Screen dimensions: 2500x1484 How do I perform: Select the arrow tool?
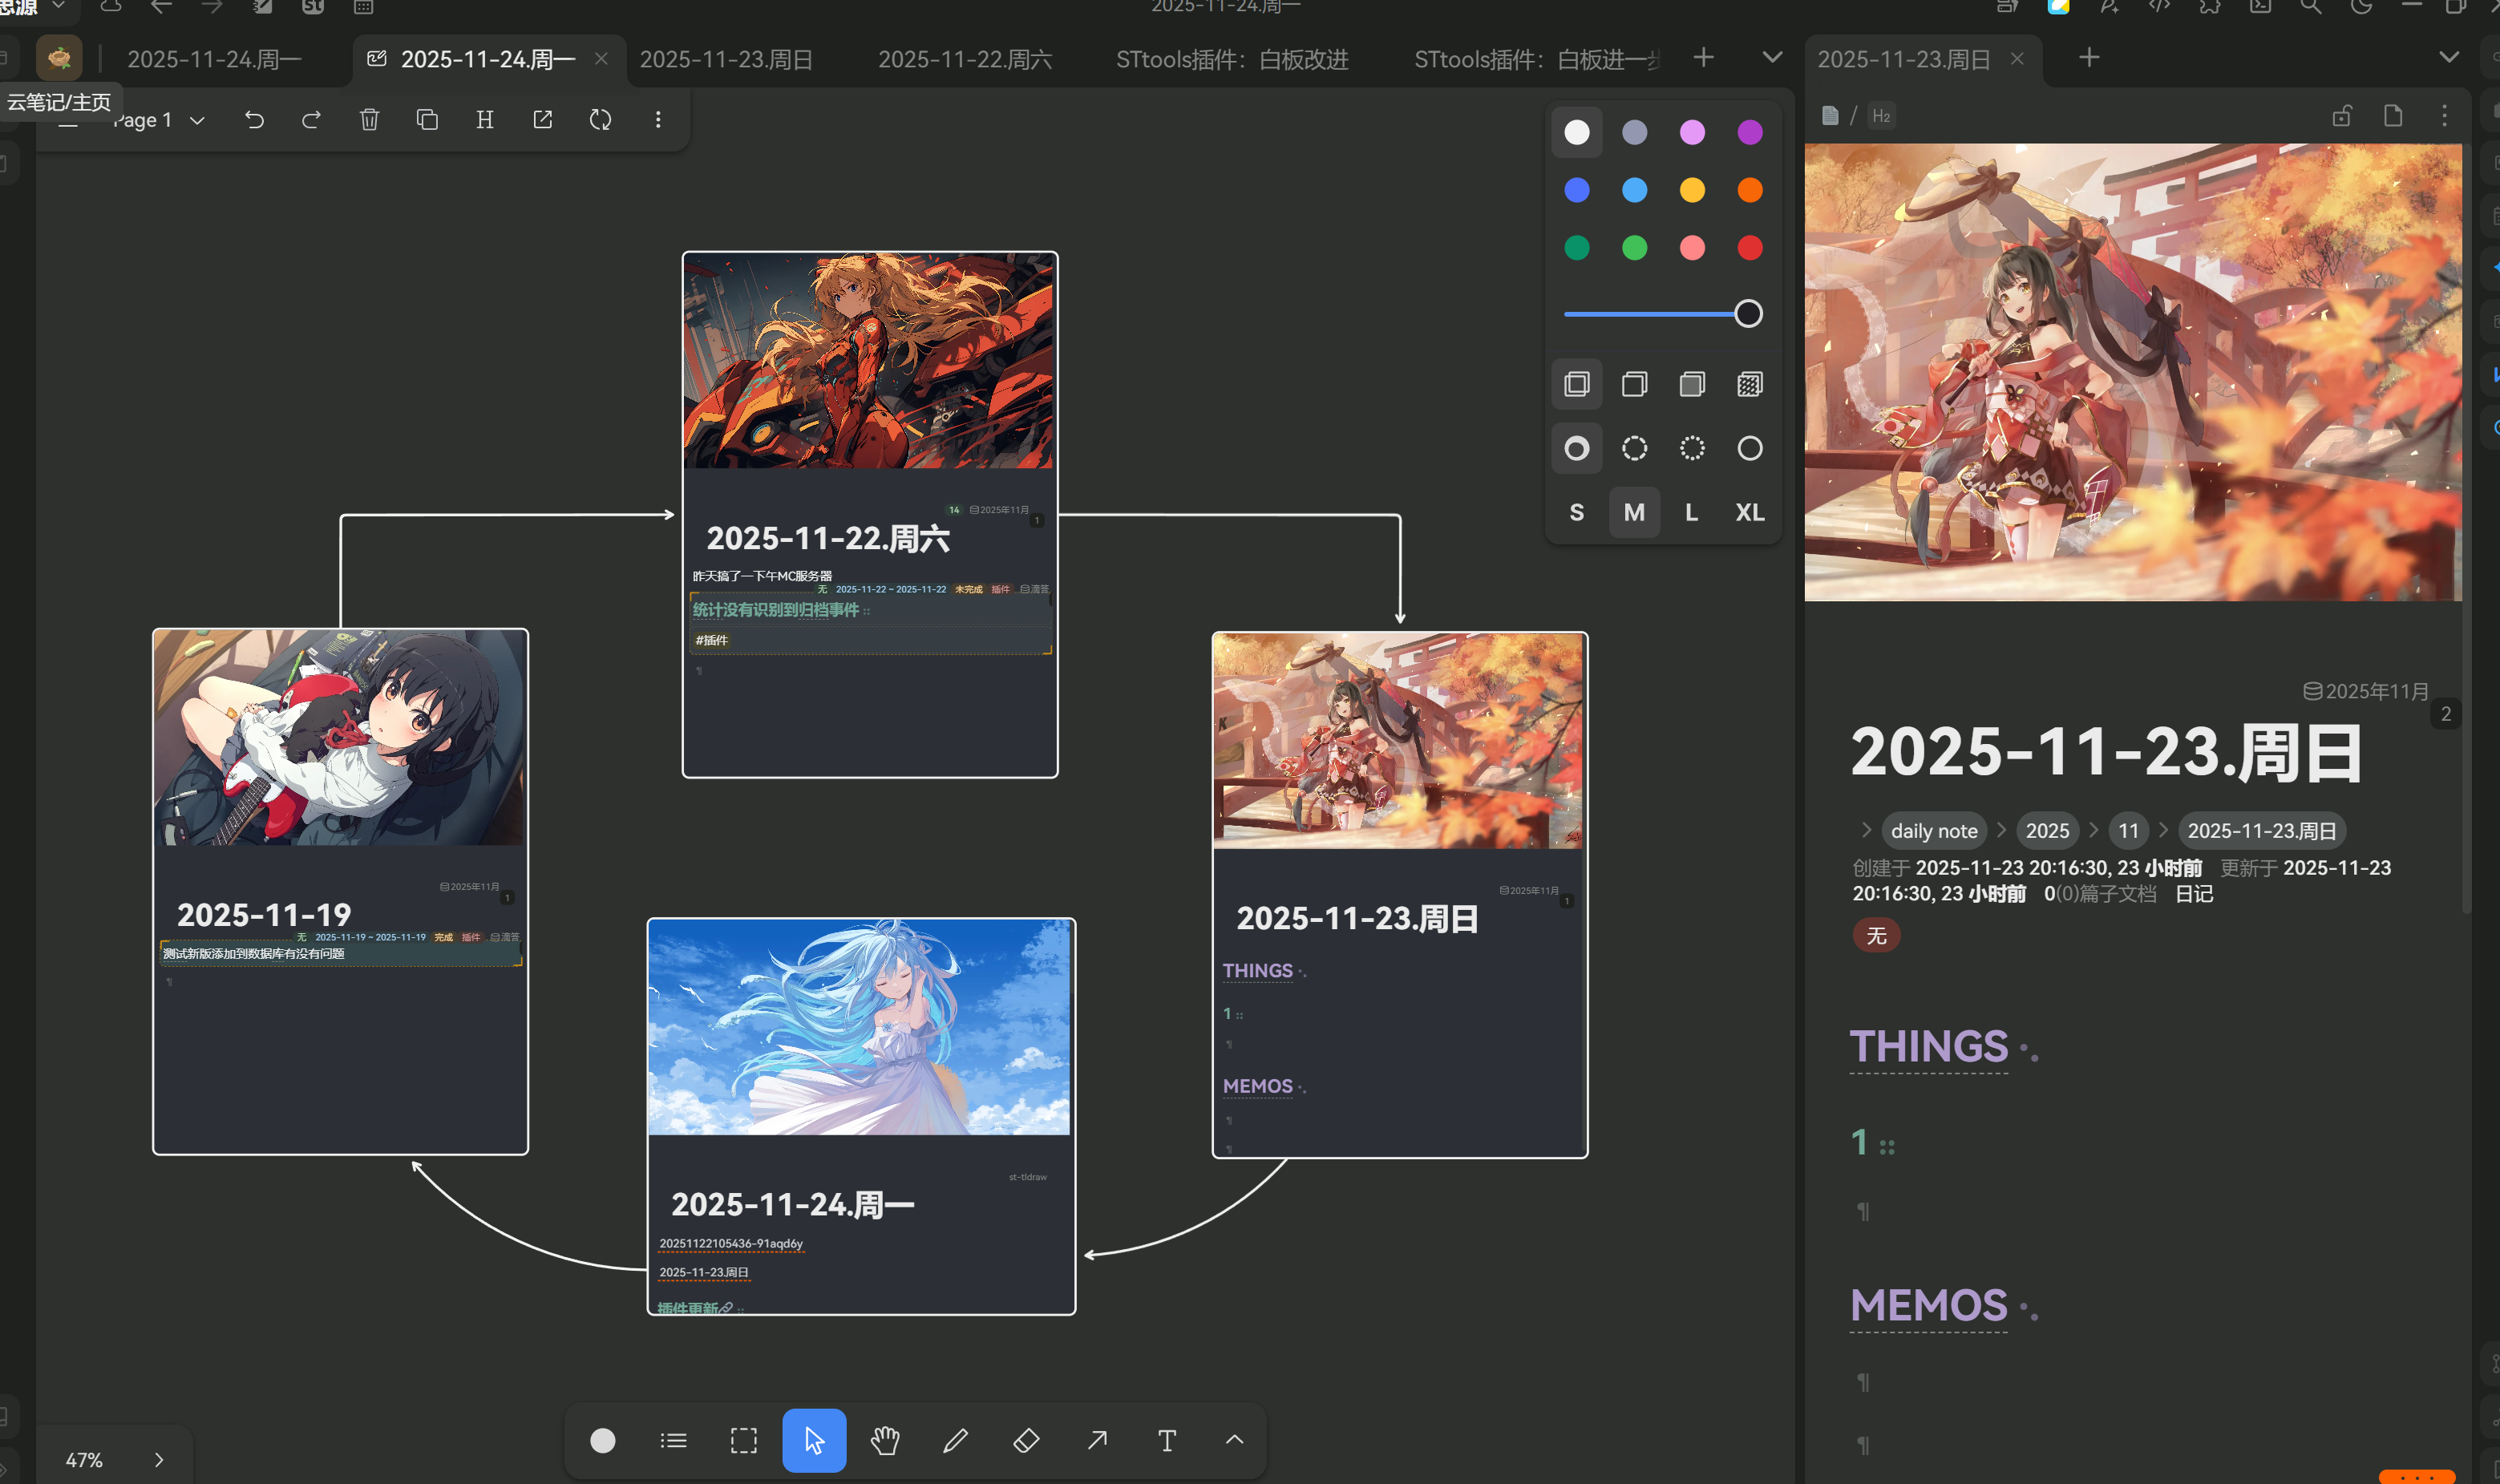click(x=1097, y=1440)
